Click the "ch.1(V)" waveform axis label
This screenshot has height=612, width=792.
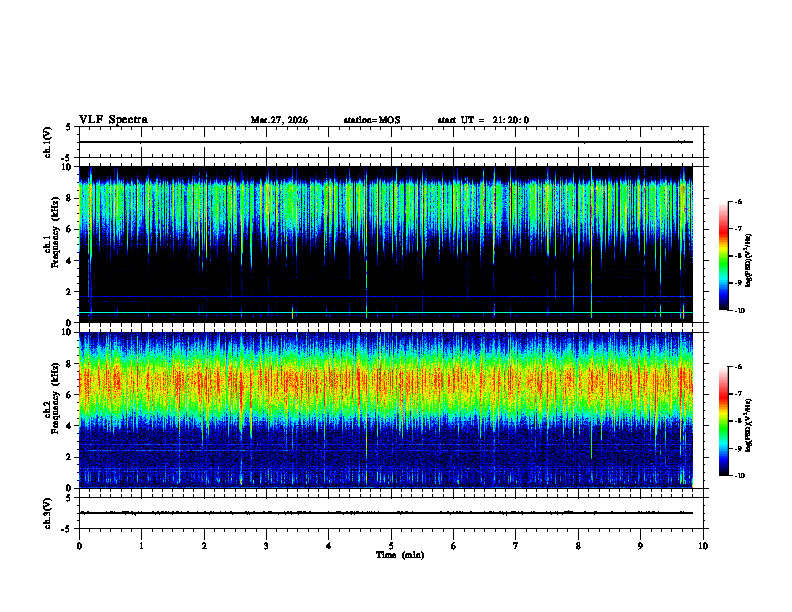pos(47,142)
